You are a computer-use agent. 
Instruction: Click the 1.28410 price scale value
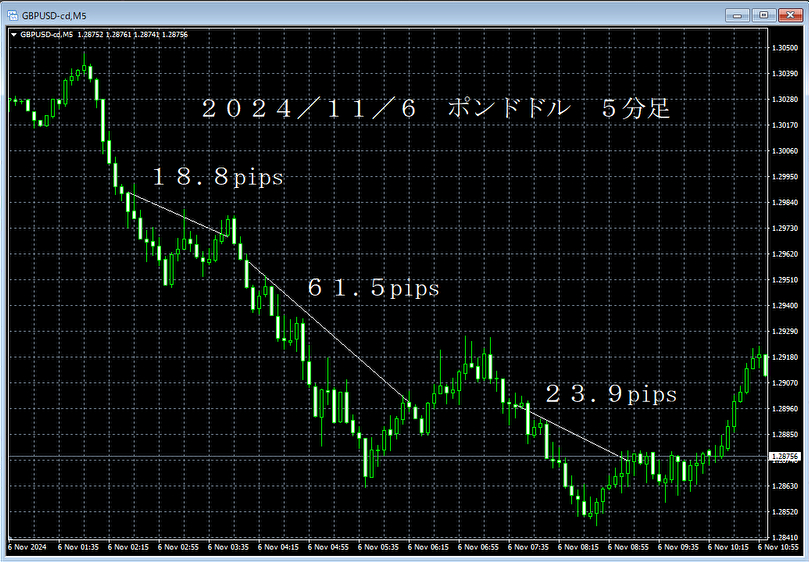pos(785,537)
